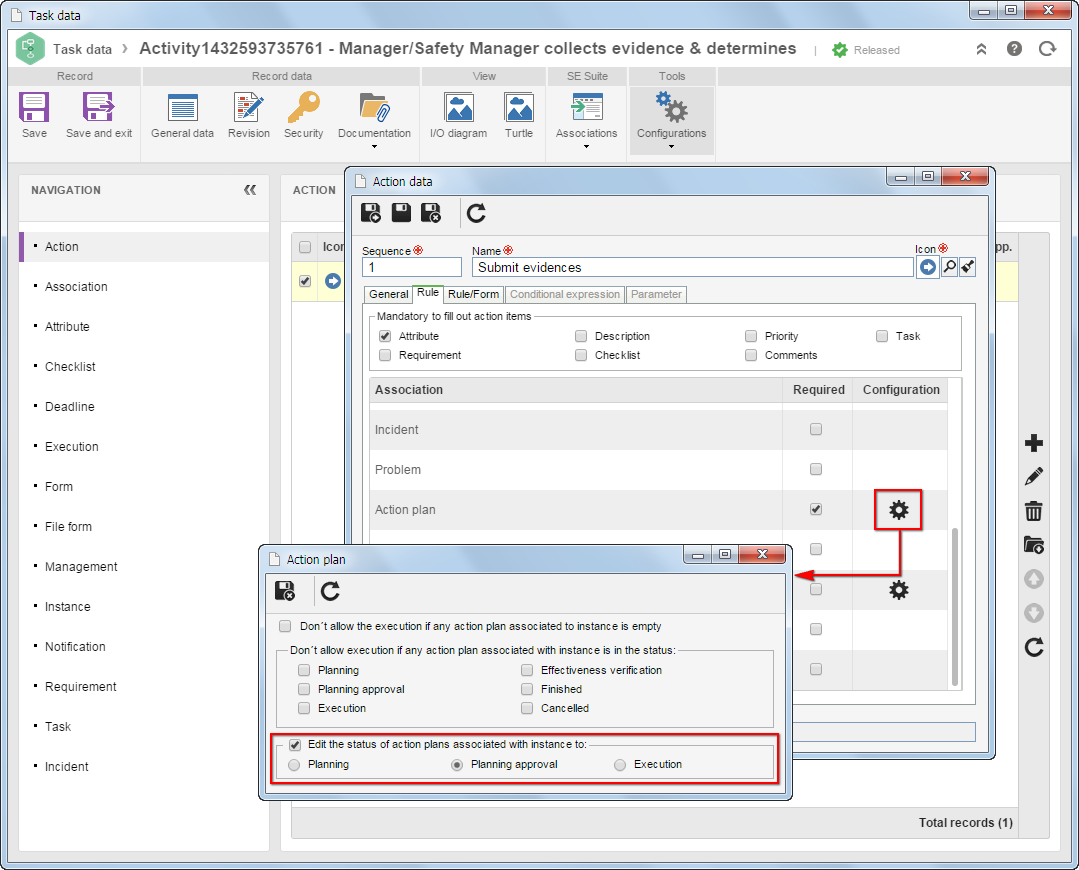This screenshot has width=1079, height=870.
Task: Enable the Description mandatory checkbox
Action: point(581,336)
